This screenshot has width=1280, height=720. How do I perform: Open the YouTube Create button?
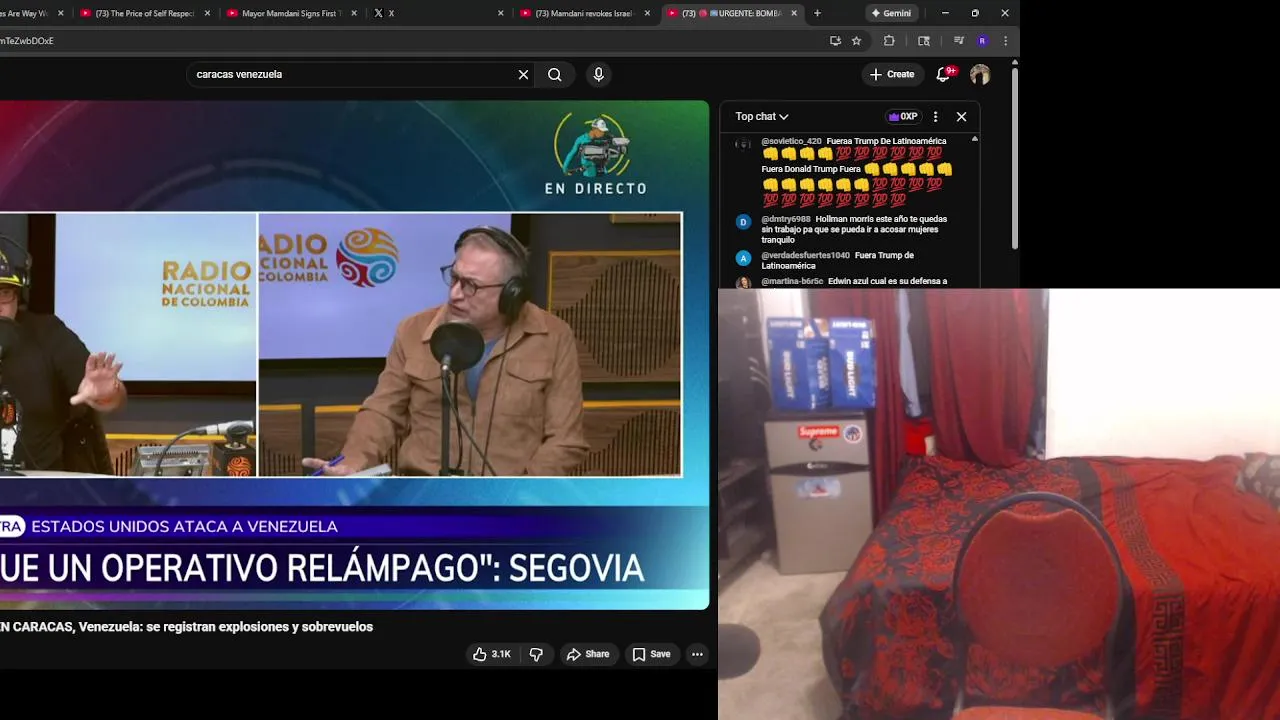[892, 74]
